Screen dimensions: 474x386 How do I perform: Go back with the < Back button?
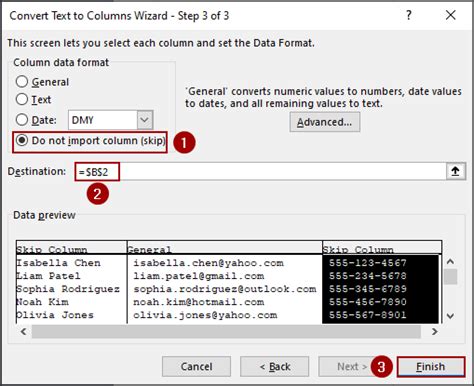(x=275, y=367)
